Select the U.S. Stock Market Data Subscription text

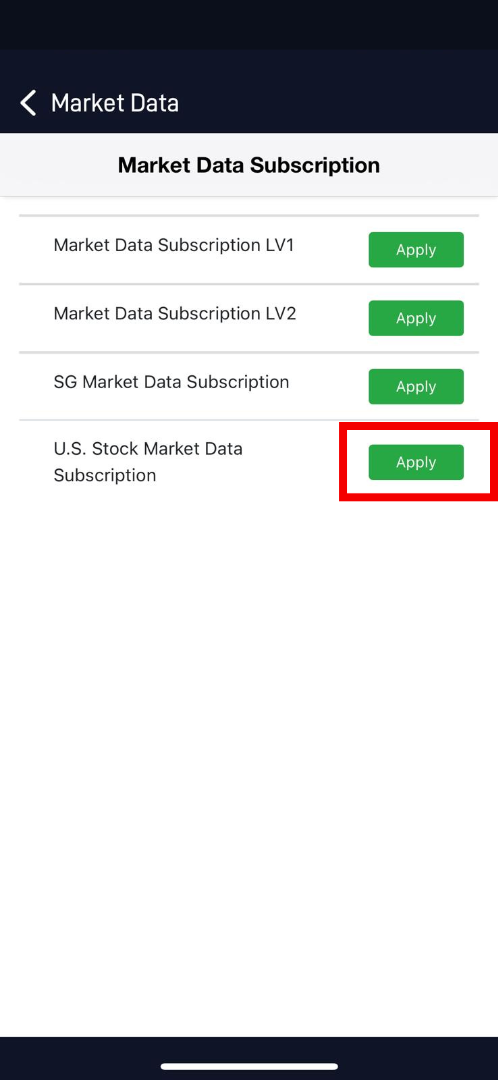pos(148,462)
